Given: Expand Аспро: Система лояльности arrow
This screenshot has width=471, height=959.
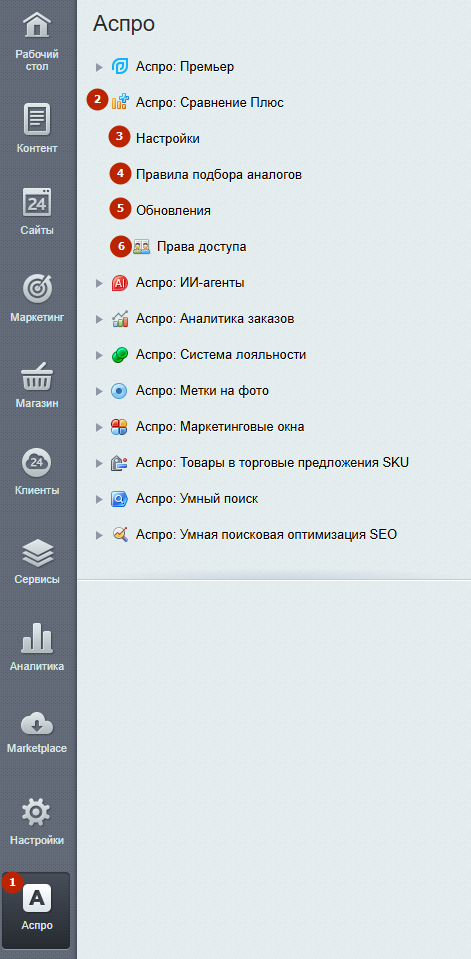Looking at the screenshot, I should pyautogui.click(x=100, y=355).
